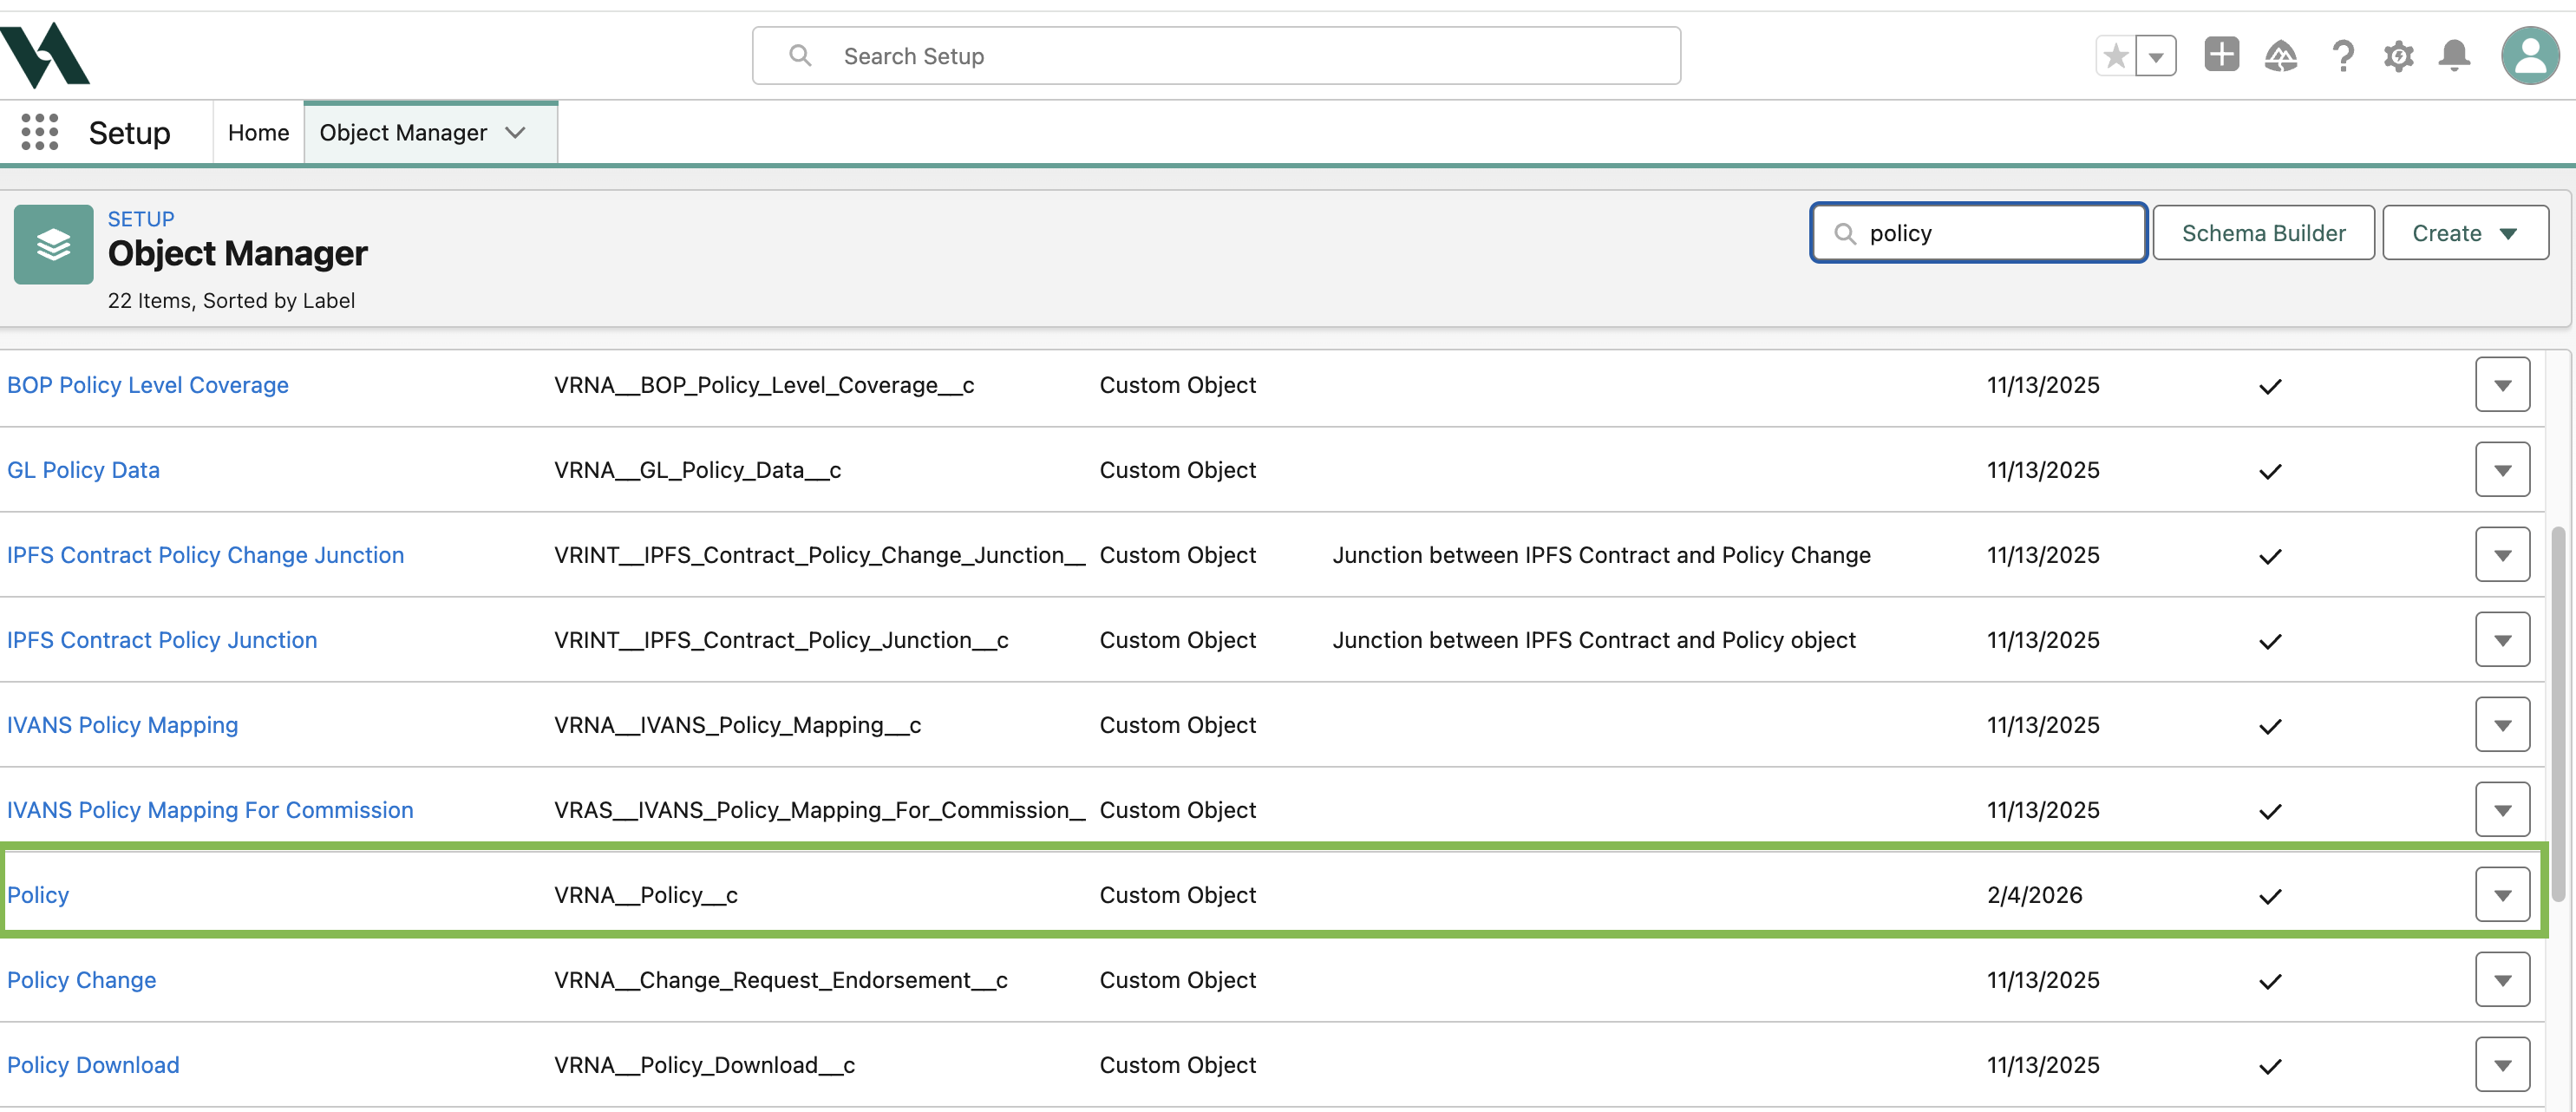2576x1112 pixels.
Task: Open the Notifications bell icon
Action: 2454,56
